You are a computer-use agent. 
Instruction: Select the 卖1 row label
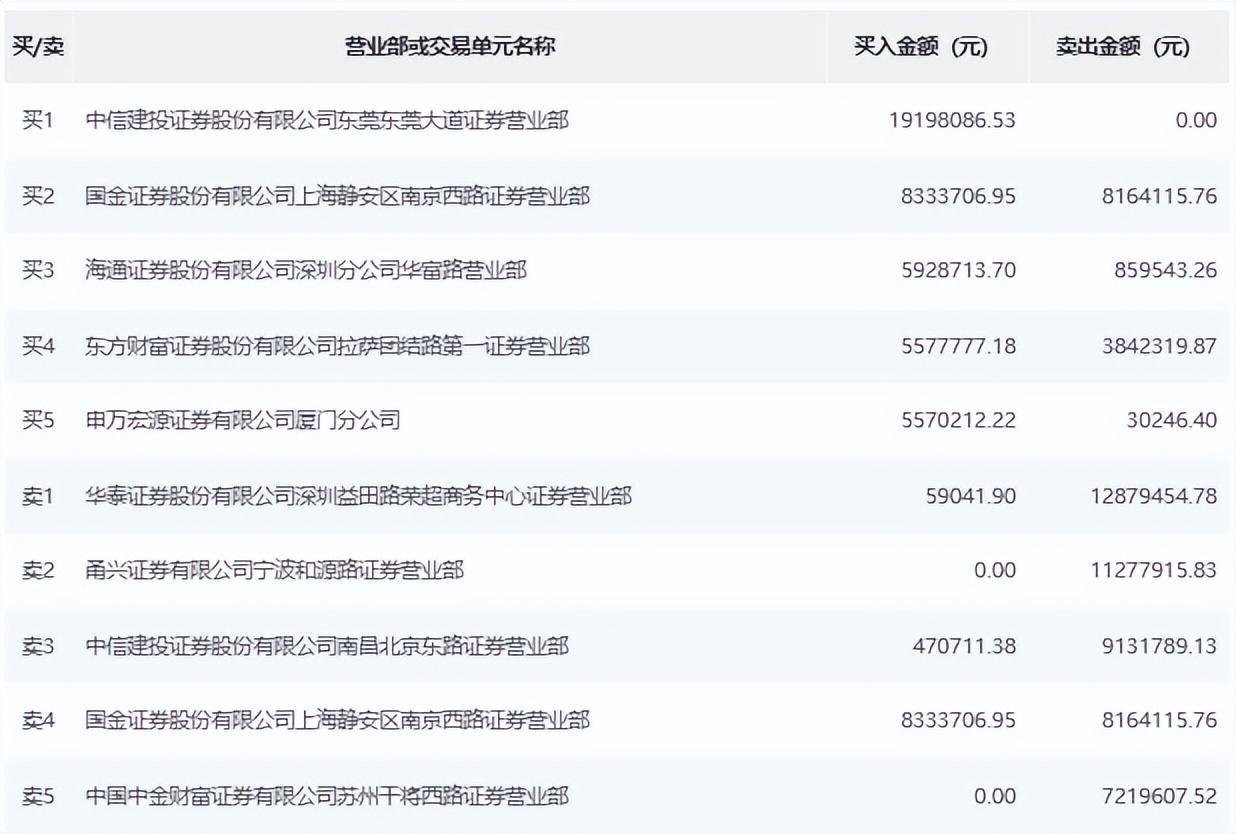point(38,495)
